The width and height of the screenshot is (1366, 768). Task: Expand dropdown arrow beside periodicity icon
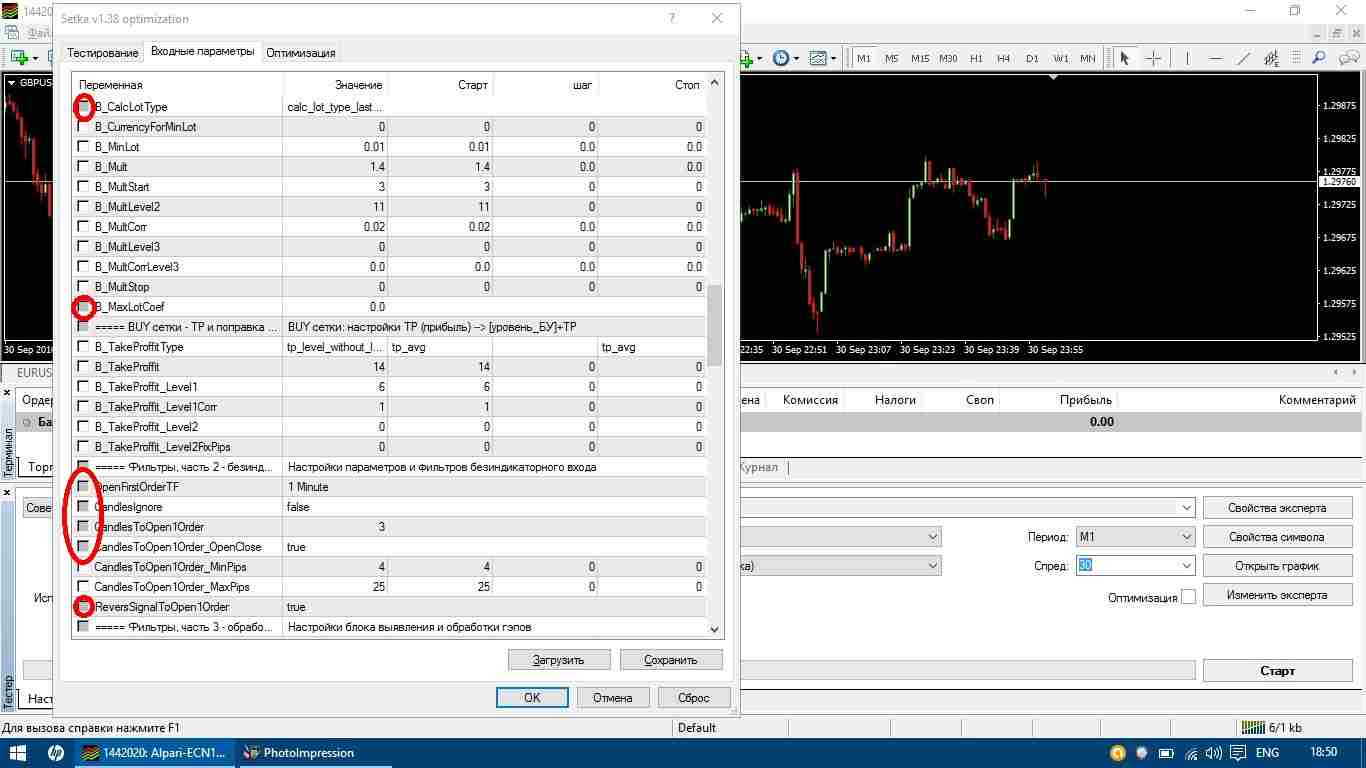[796, 58]
